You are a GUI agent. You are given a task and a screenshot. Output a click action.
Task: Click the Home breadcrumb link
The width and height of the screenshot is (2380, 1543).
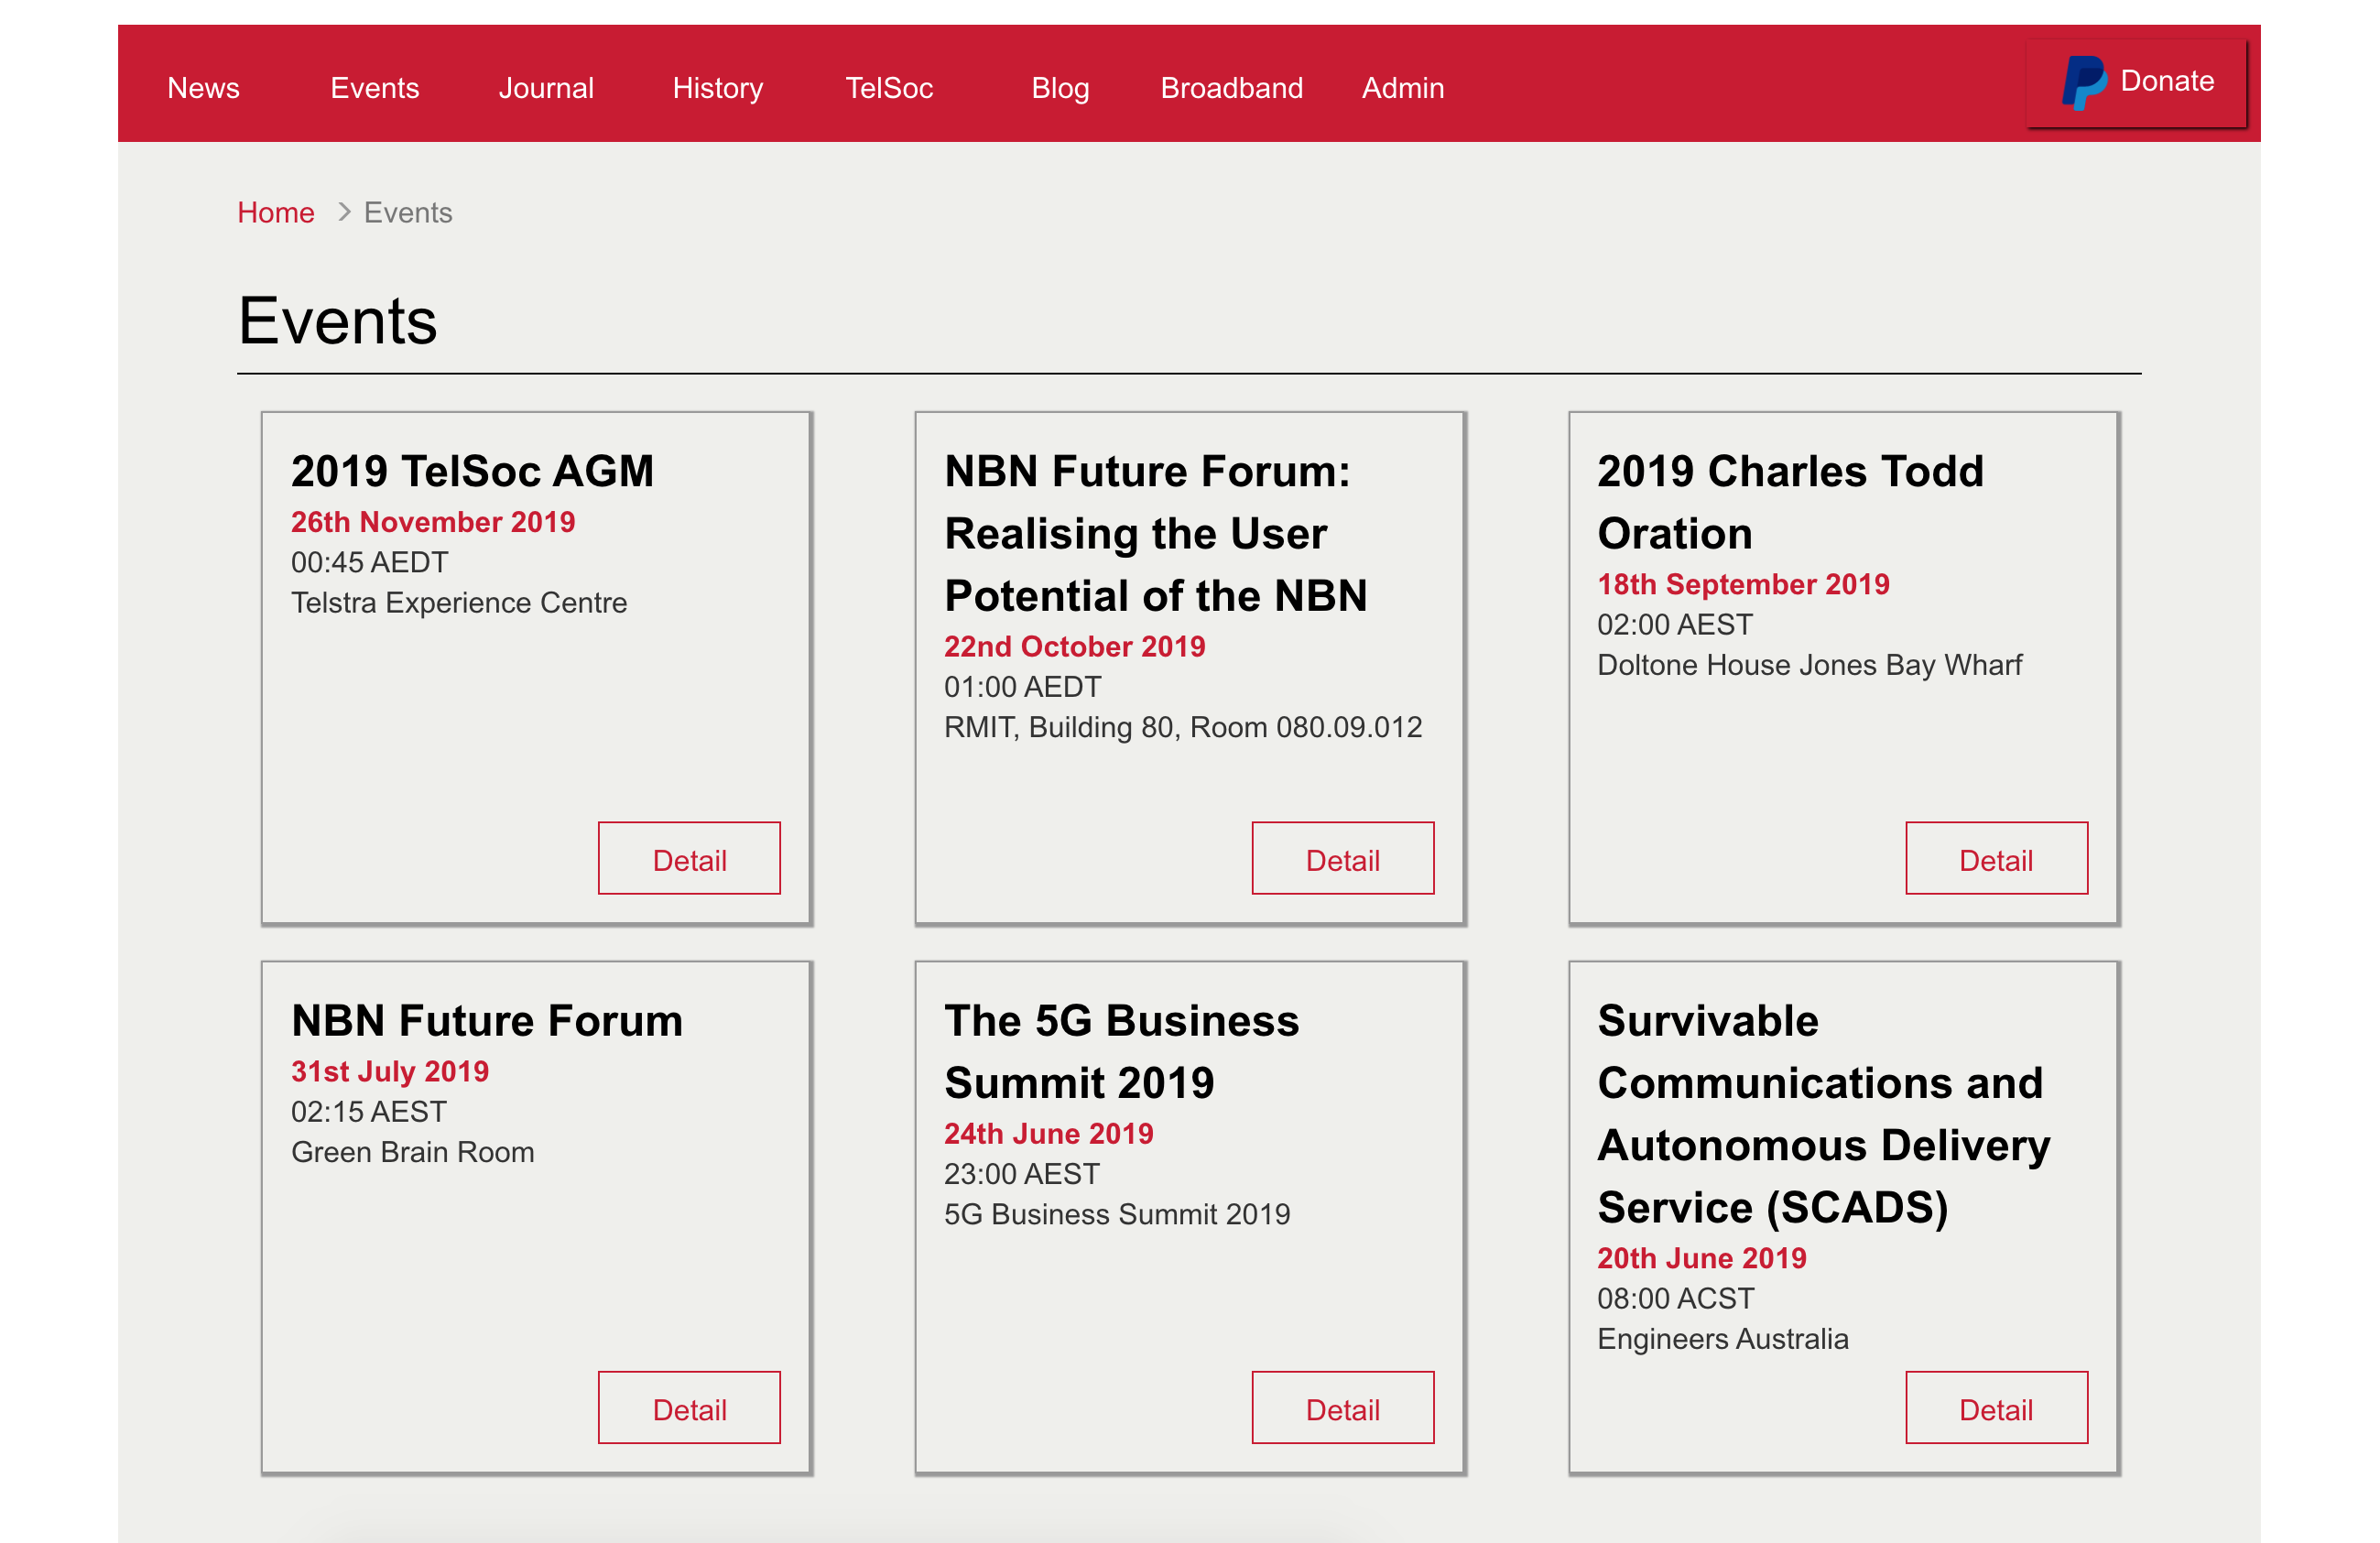(x=275, y=213)
